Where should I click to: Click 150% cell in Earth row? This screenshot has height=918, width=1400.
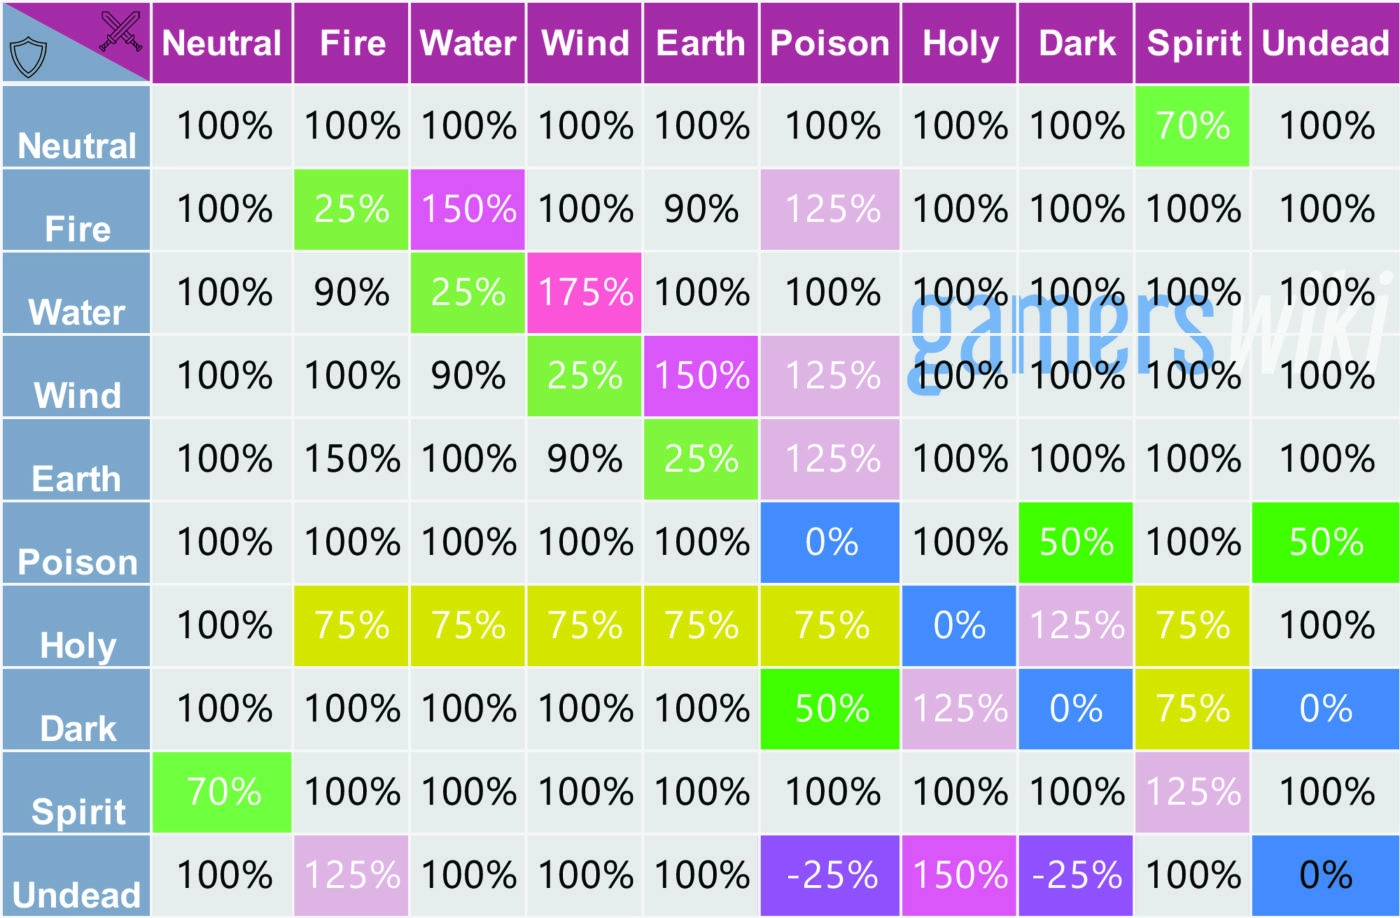(351, 459)
